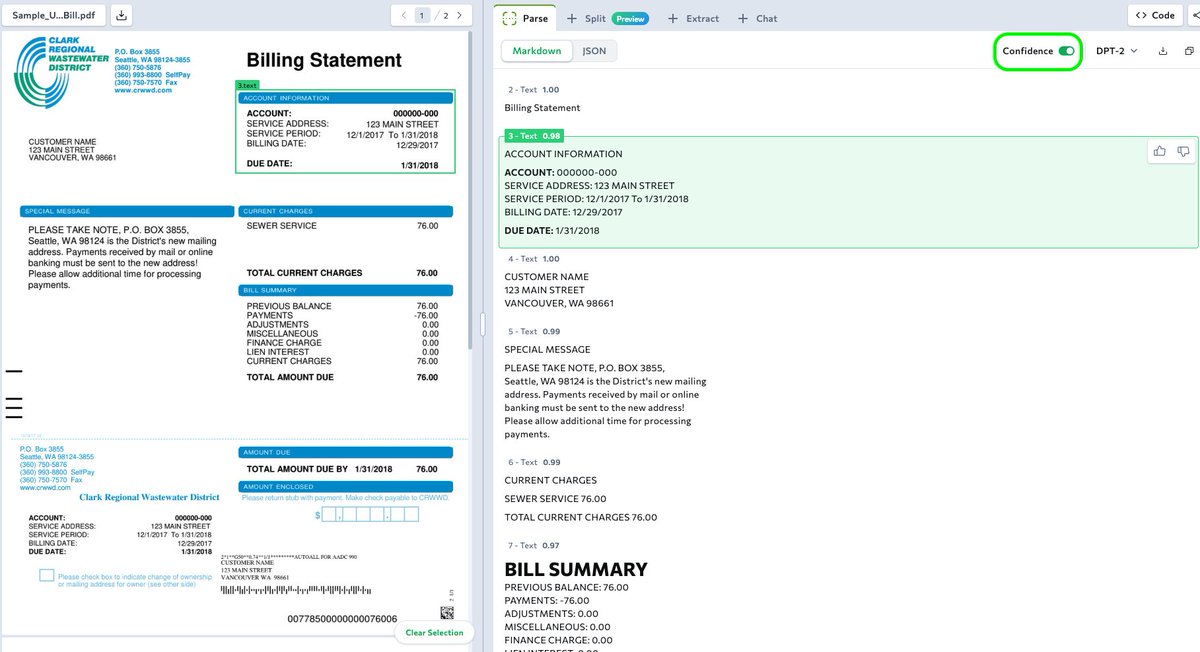Image resolution: width=1200 pixels, height=652 pixels.
Task: Download the parsed output
Action: coord(1163,51)
